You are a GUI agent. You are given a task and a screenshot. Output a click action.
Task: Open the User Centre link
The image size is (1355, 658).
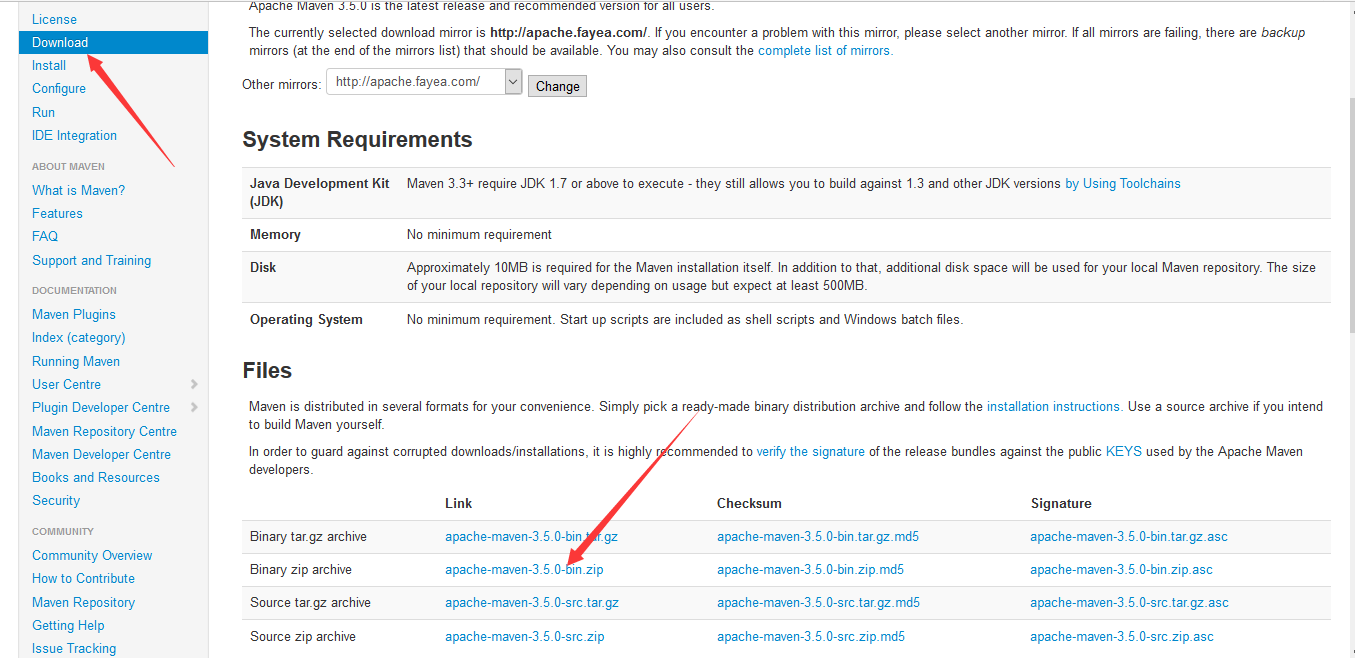66,384
